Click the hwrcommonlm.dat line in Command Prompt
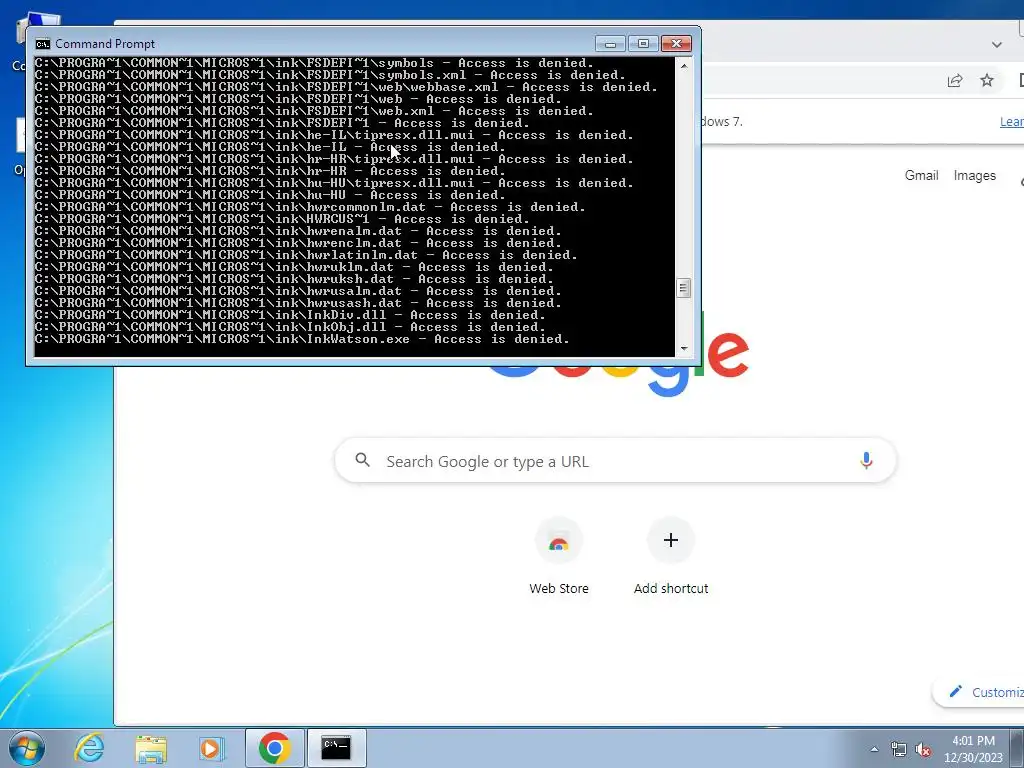 click(310, 207)
